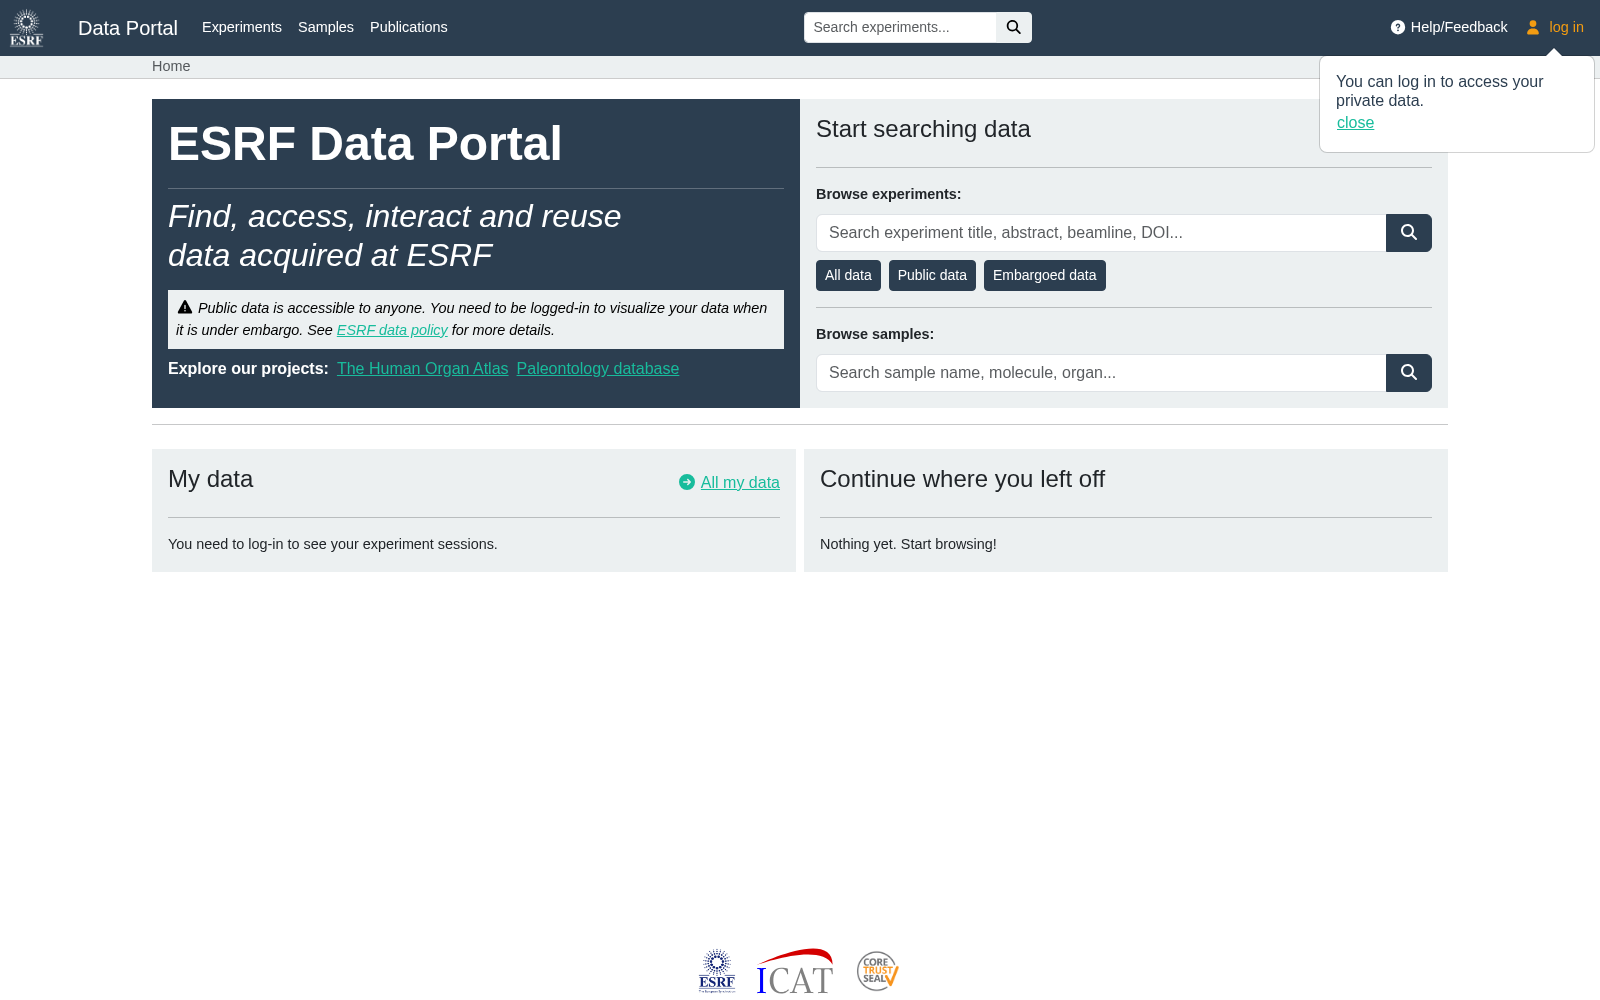Focus the sample name search field
This screenshot has width=1600, height=1000.
tap(1101, 373)
